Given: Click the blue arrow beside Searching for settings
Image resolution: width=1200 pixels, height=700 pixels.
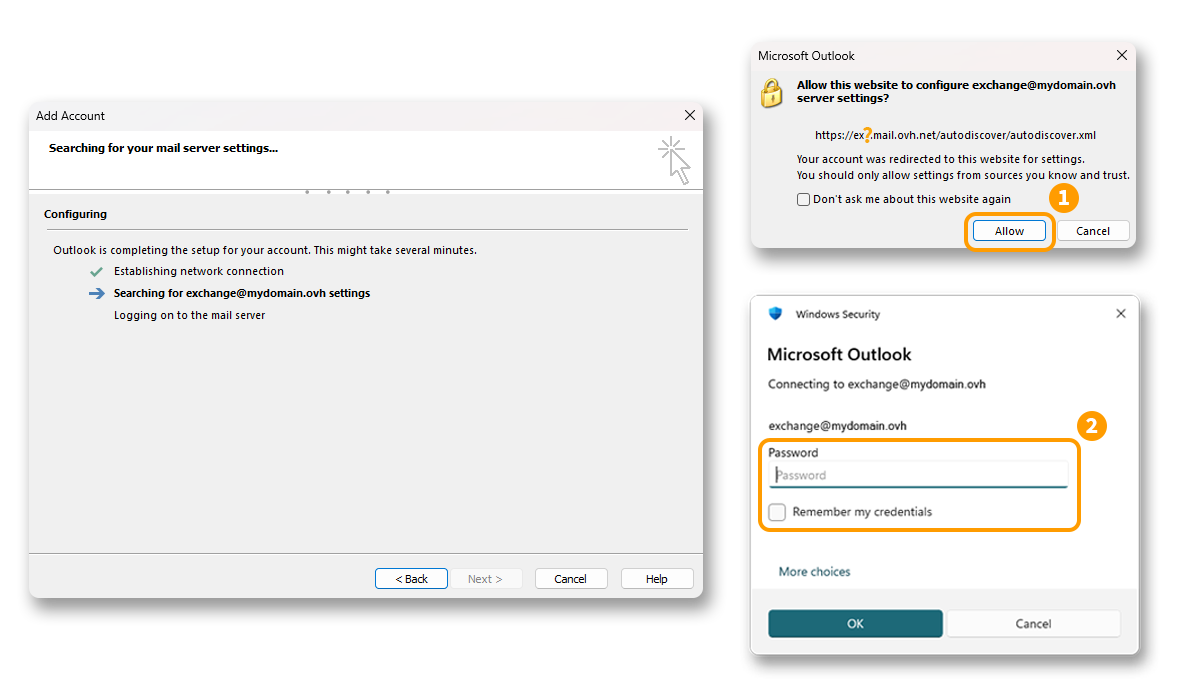Looking at the screenshot, I should 96,293.
